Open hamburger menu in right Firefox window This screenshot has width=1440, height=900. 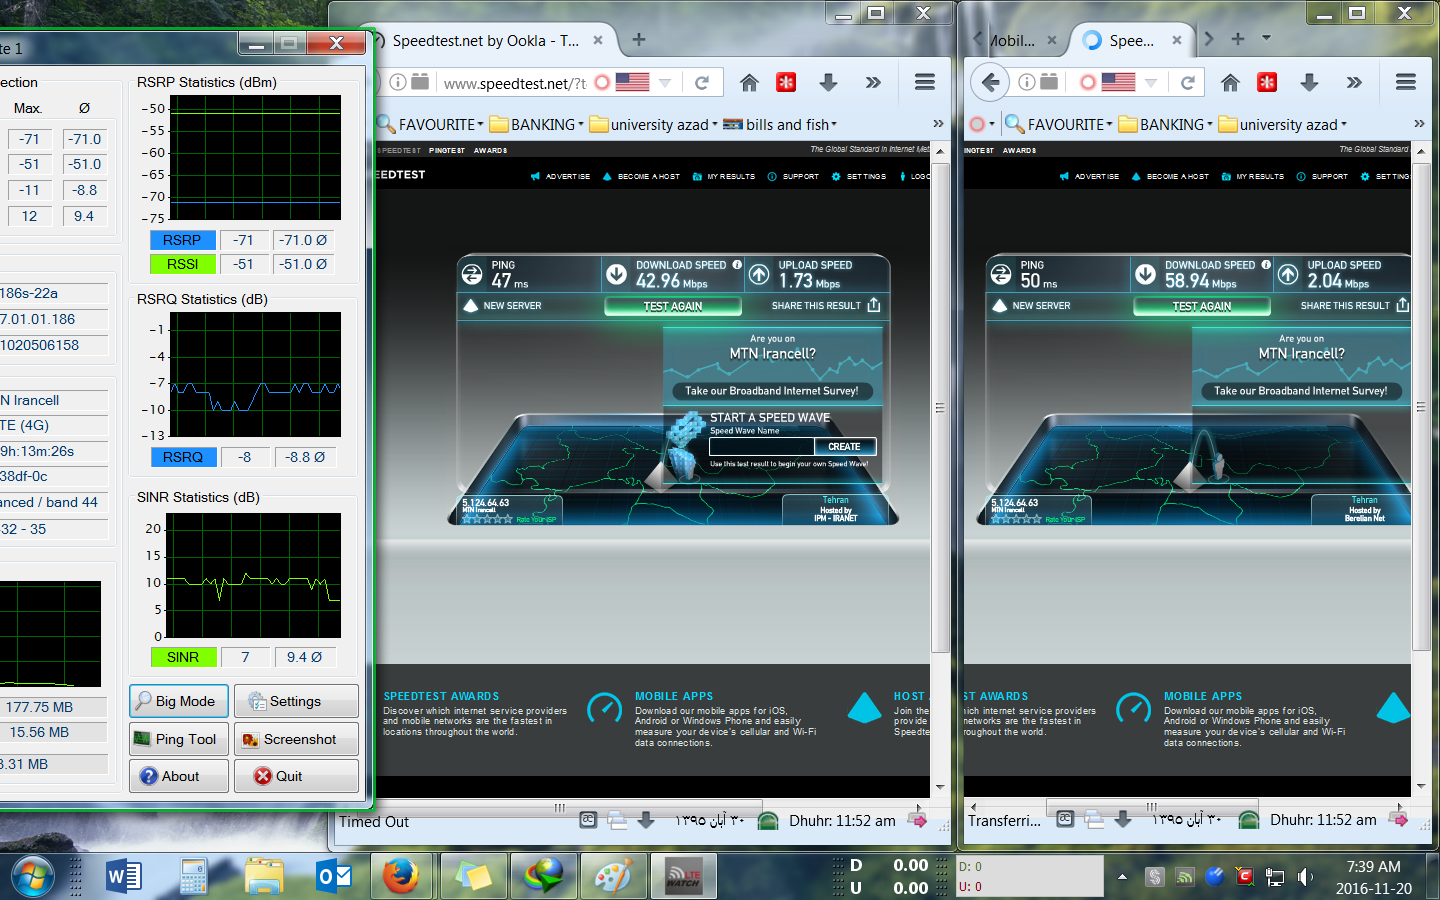click(1406, 83)
